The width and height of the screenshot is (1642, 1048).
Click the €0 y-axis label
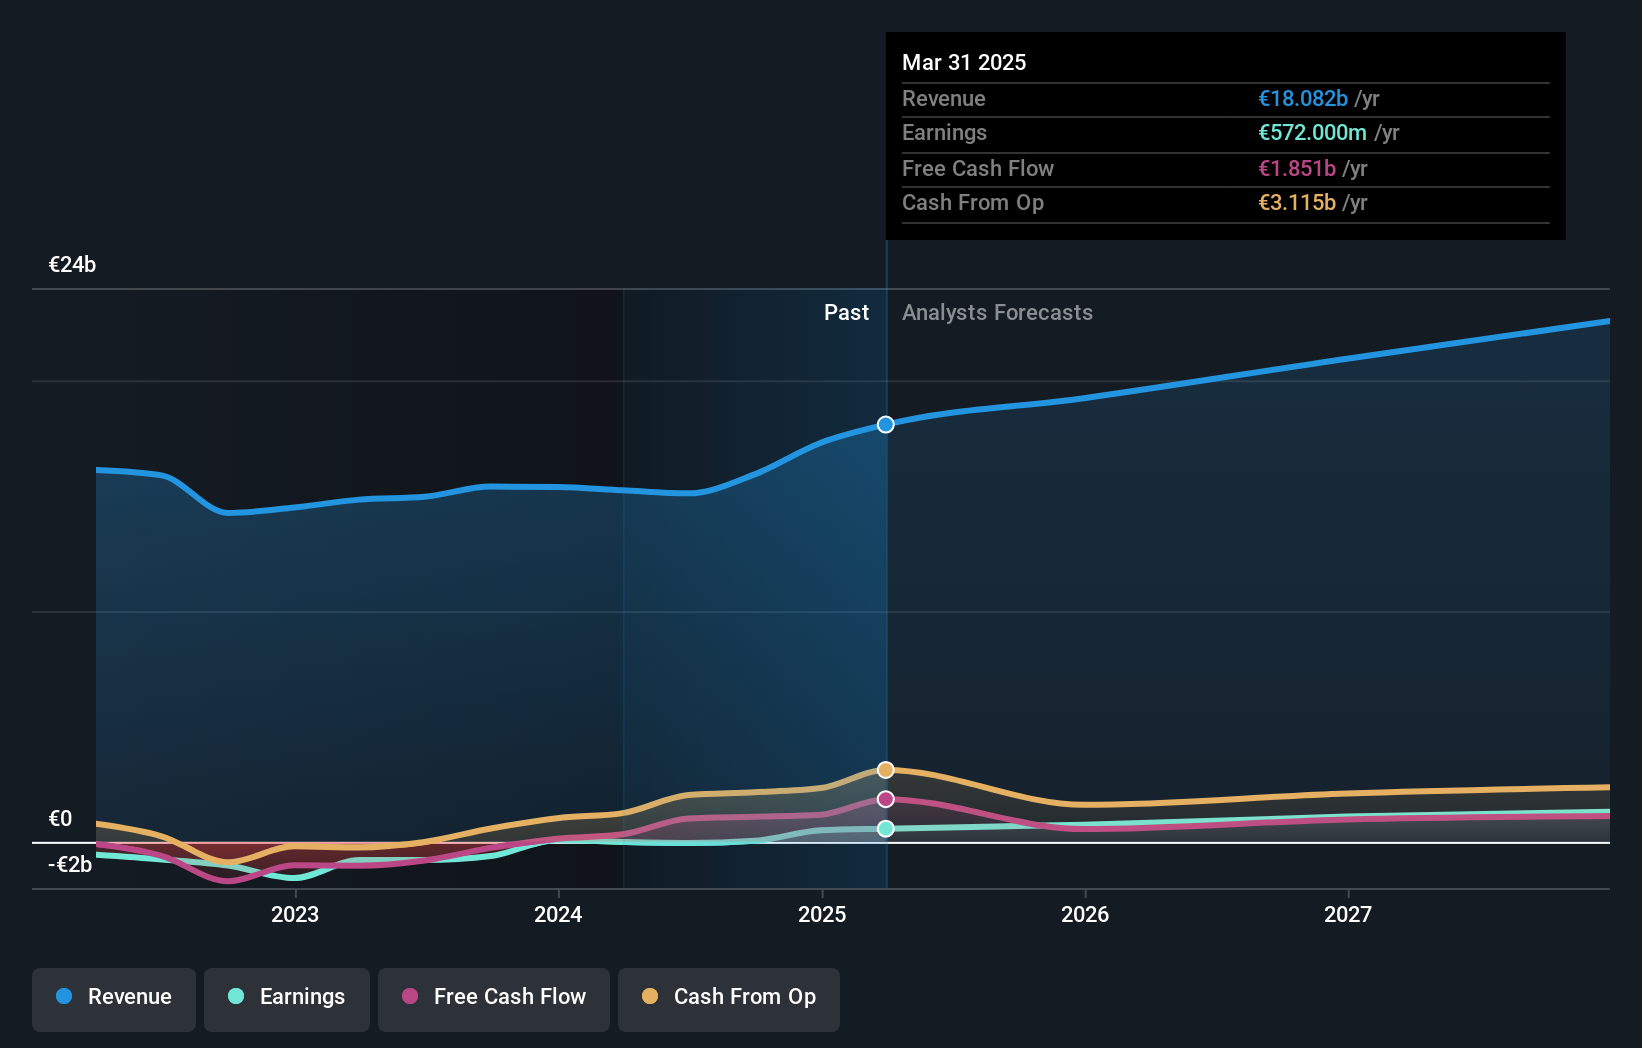(x=60, y=819)
